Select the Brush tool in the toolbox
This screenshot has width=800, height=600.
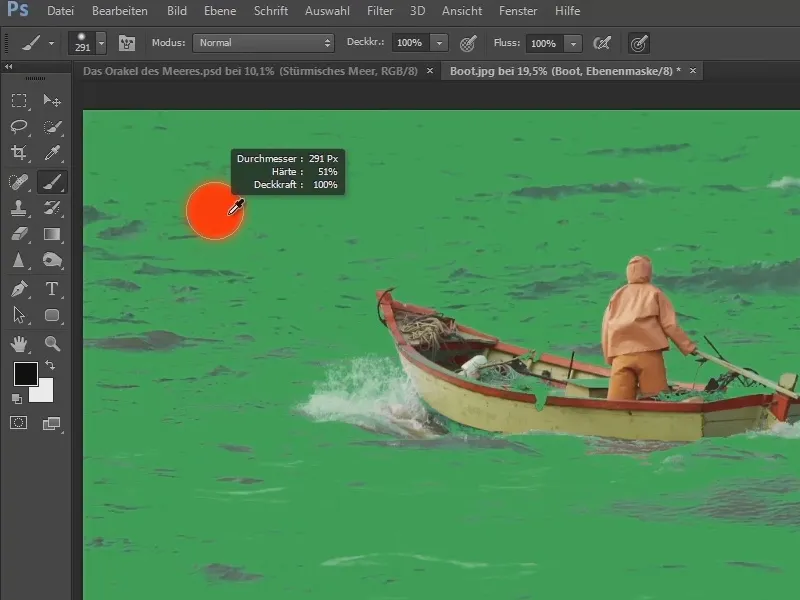point(52,182)
